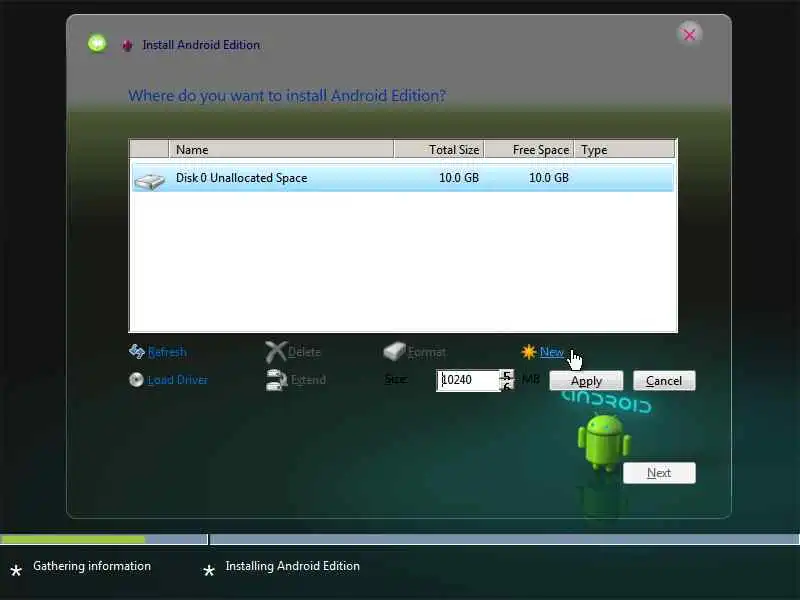
Task: Click the 10.0 GB Free Space value
Action: click(x=548, y=178)
